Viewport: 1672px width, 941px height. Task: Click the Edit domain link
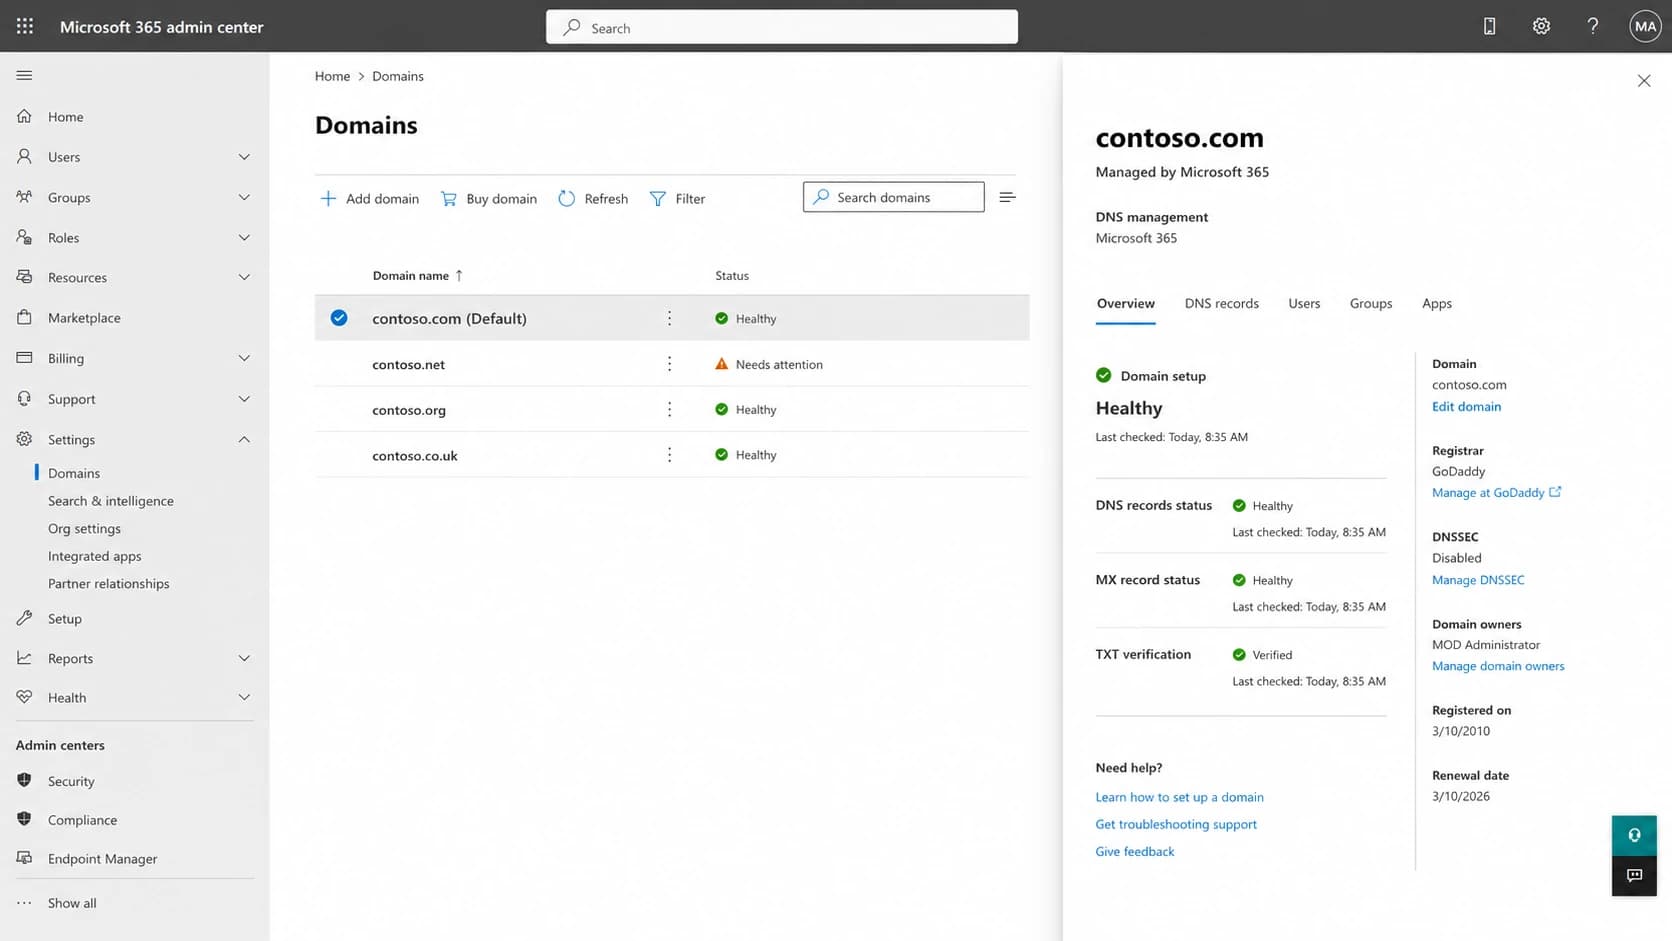click(x=1466, y=406)
